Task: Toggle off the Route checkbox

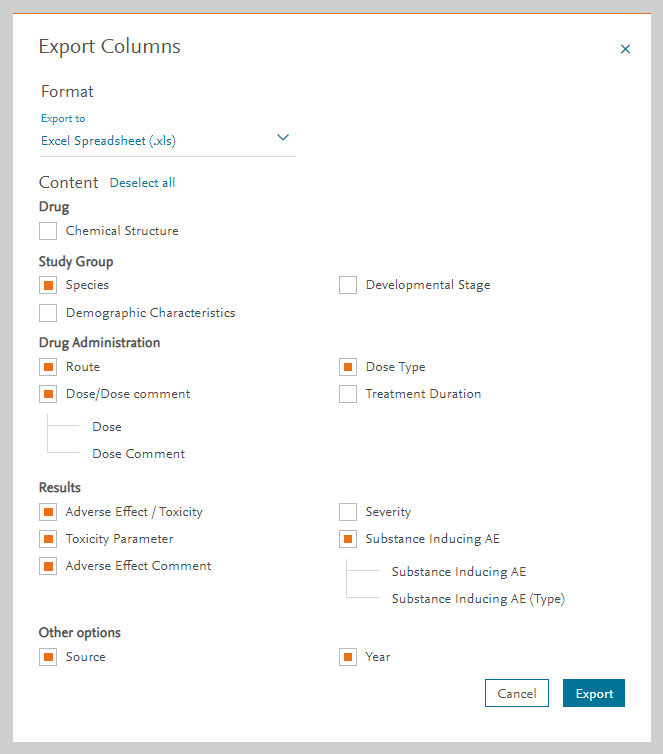Action: click(x=48, y=367)
